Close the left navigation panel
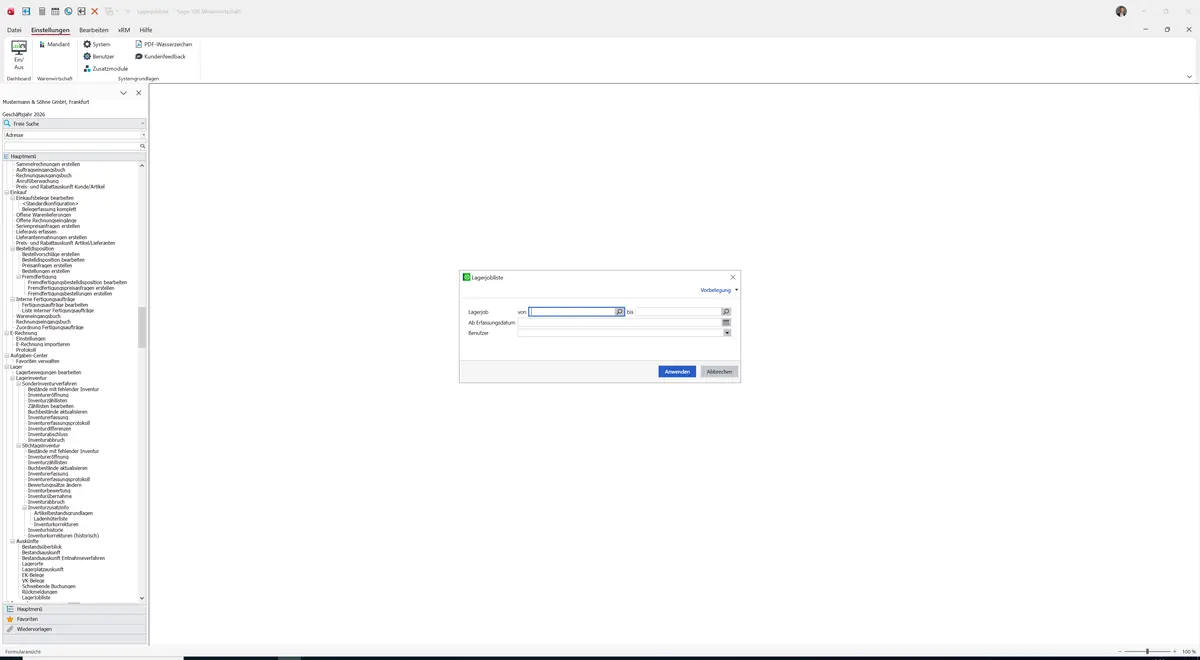 139,93
